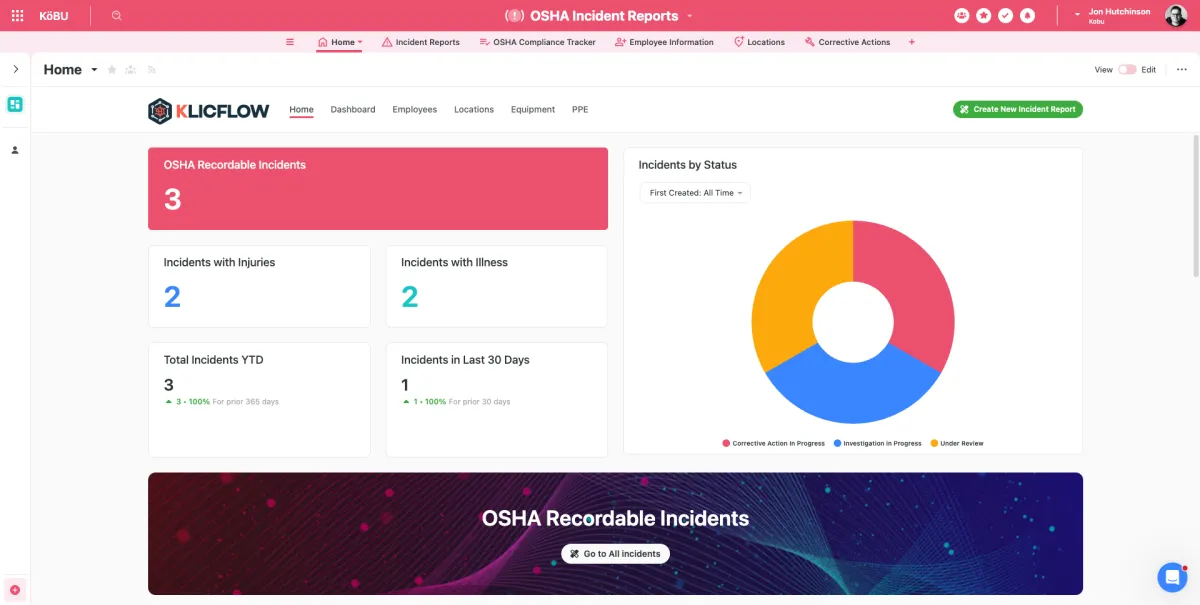Open the blue chat support bubble
The width and height of the screenshot is (1200, 605).
pyautogui.click(x=1172, y=577)
